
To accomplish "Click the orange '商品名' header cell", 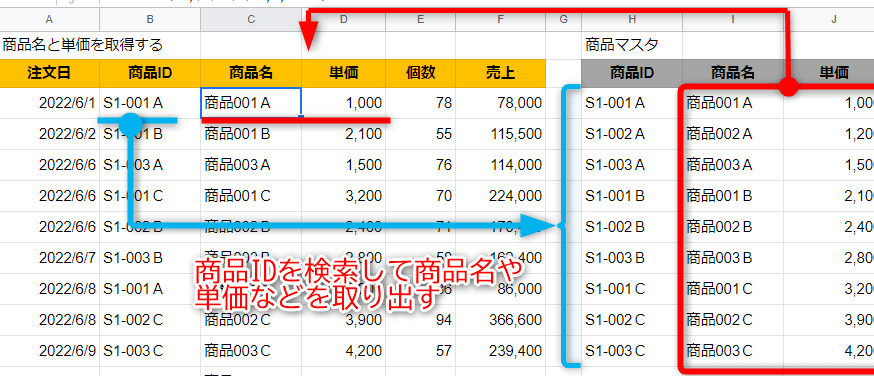I will click(251, 72).
